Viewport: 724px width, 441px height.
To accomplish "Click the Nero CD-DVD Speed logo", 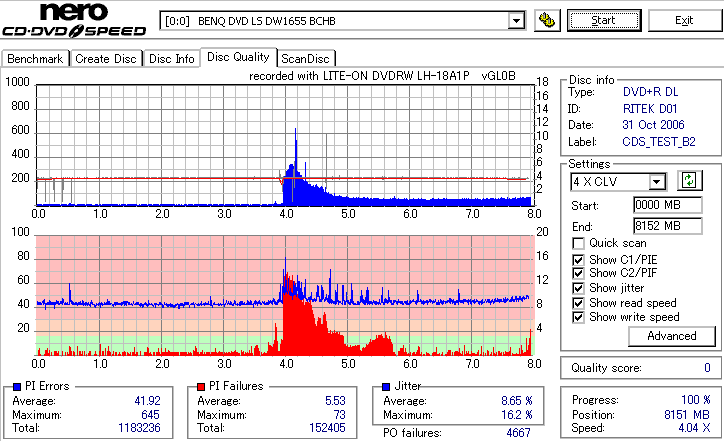I will (74, 19).
